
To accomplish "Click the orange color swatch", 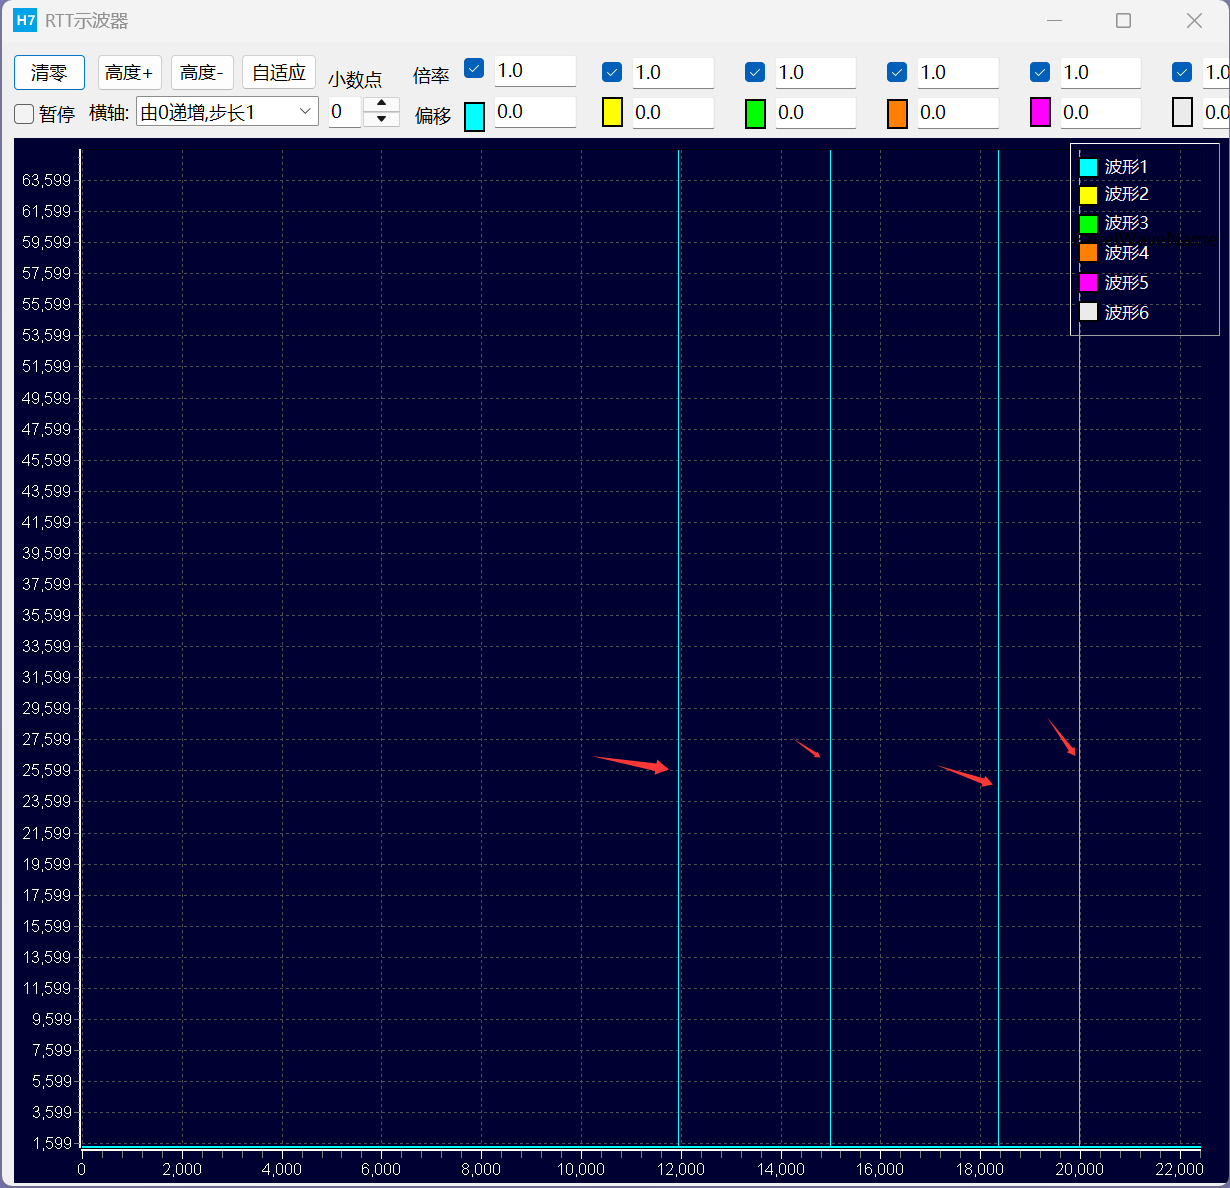I will coord(898,113).
